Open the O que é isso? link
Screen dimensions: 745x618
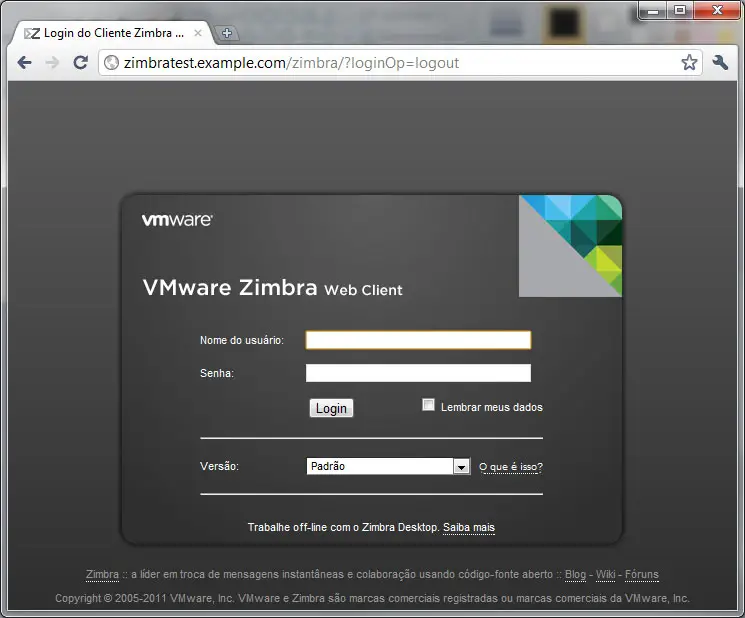511,467
